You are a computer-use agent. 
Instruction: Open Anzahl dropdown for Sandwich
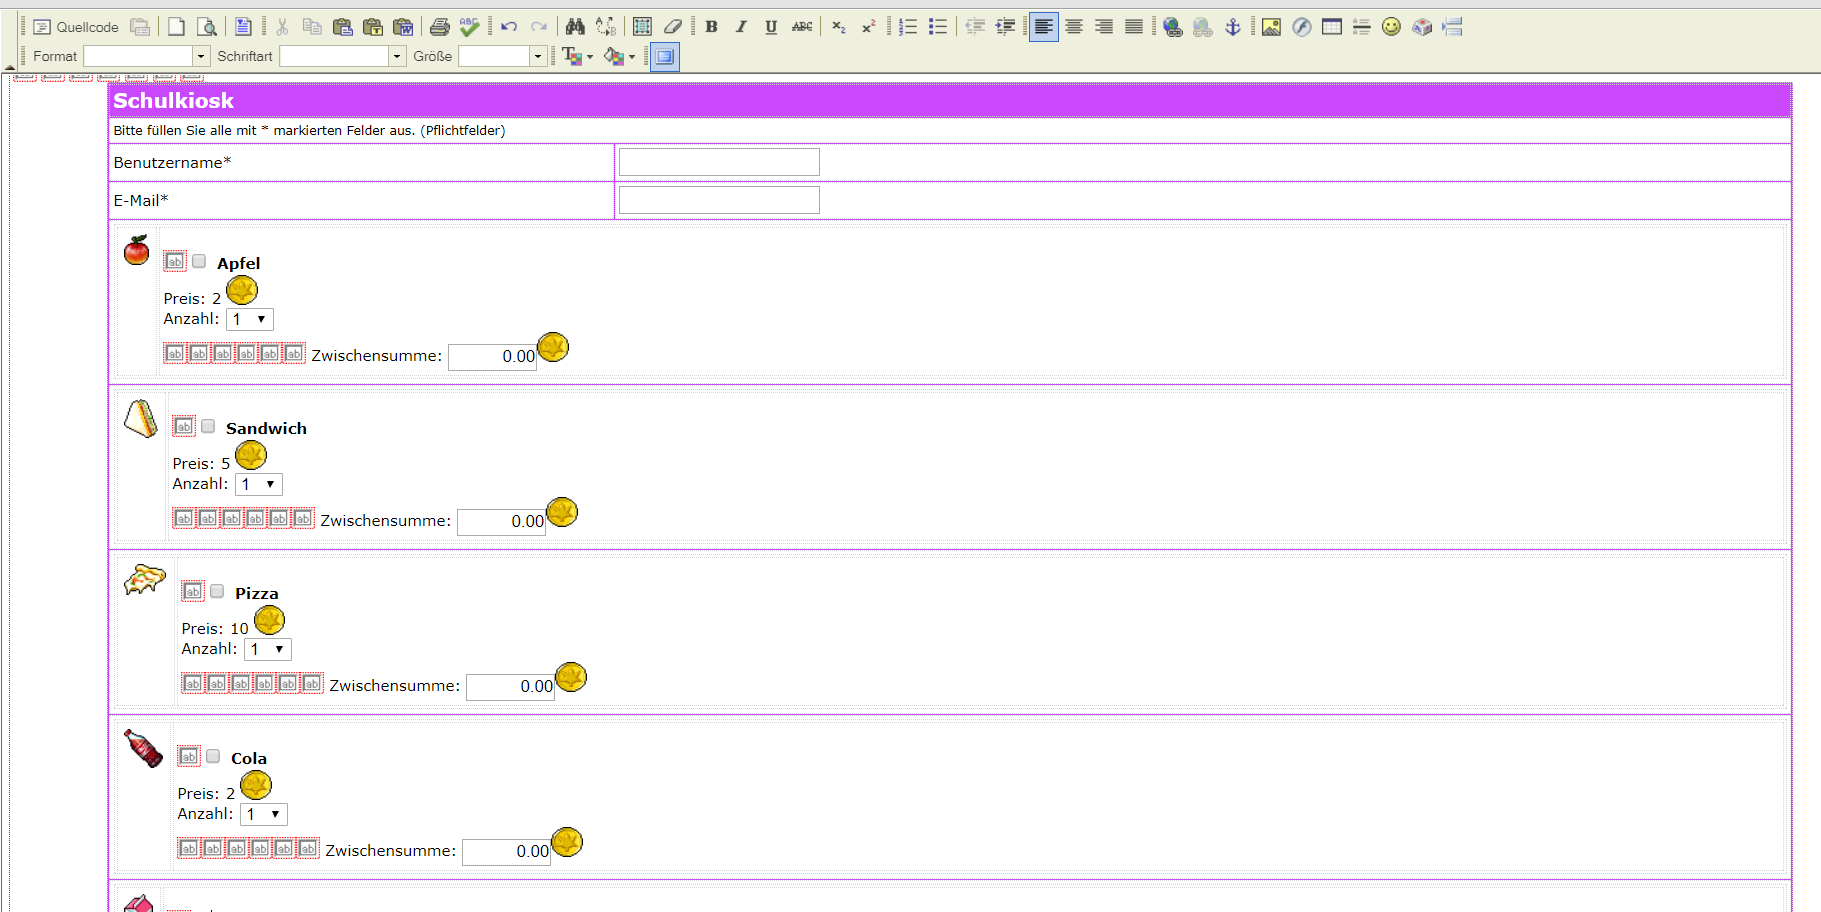(x=259, y=484)
